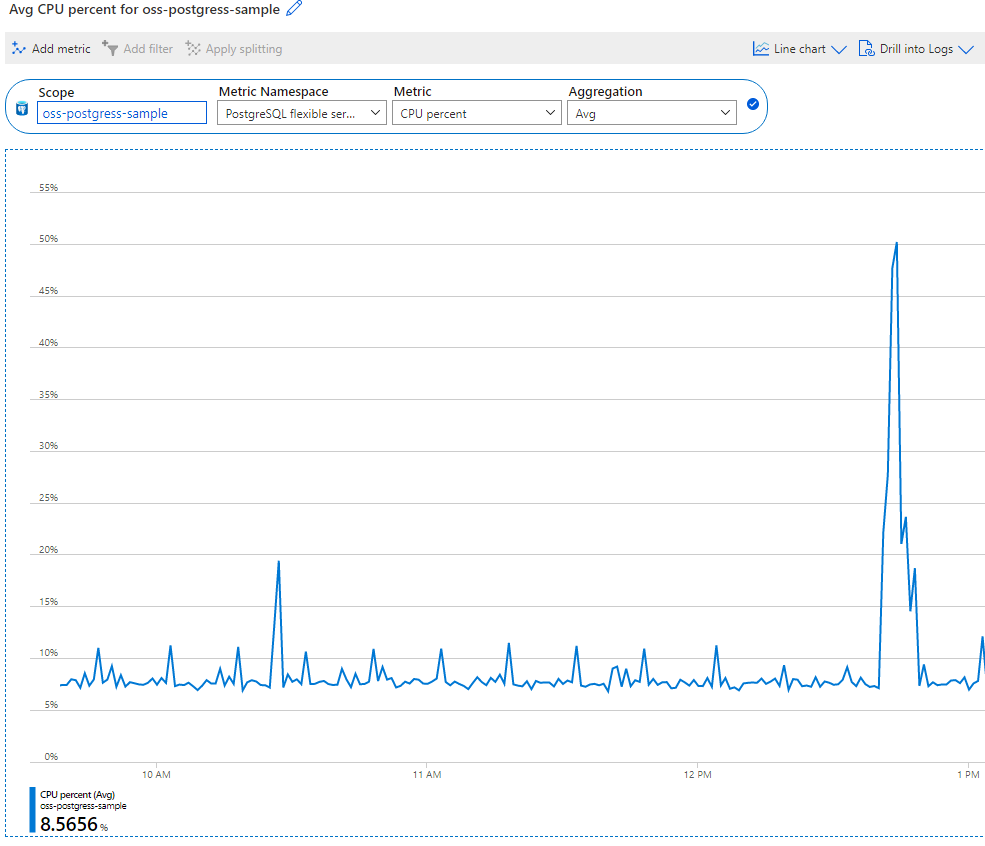Expand the CPU percent Metric dropdown

pos(475,114)
